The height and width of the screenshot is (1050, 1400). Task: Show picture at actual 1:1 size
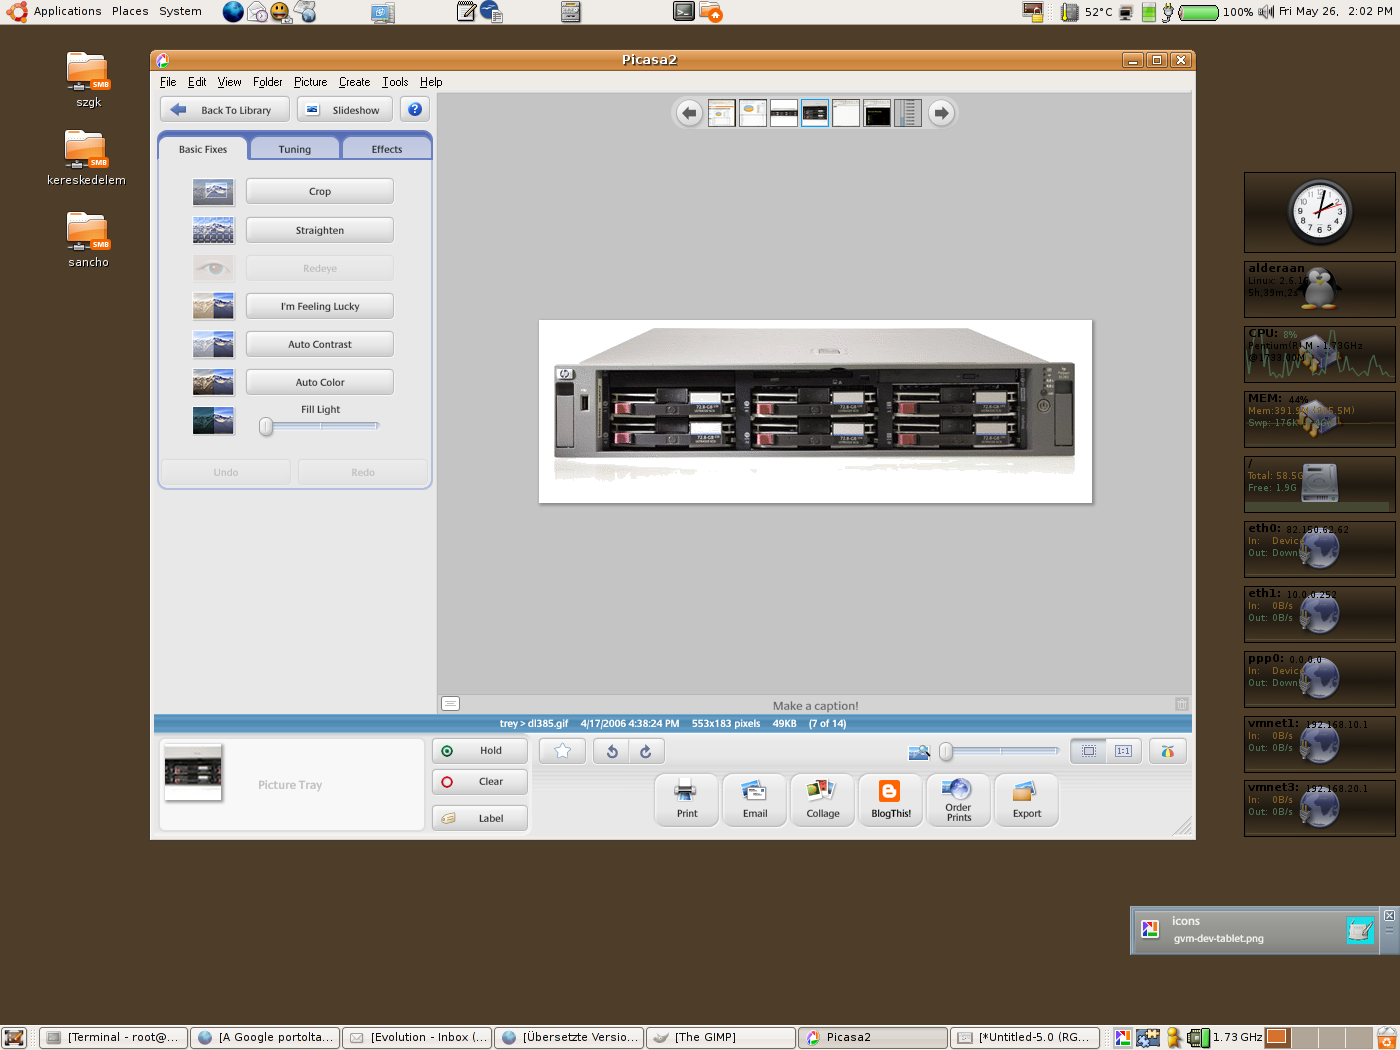pyautogui.click(x=1123, y=751)
